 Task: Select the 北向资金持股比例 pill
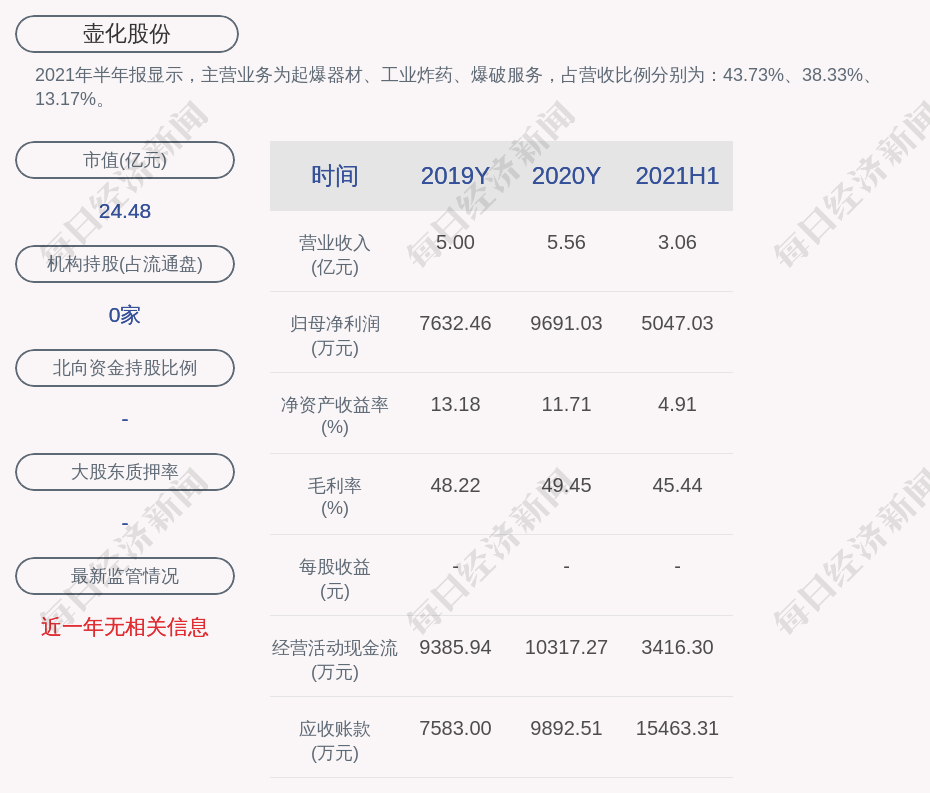tap(125, 368)
